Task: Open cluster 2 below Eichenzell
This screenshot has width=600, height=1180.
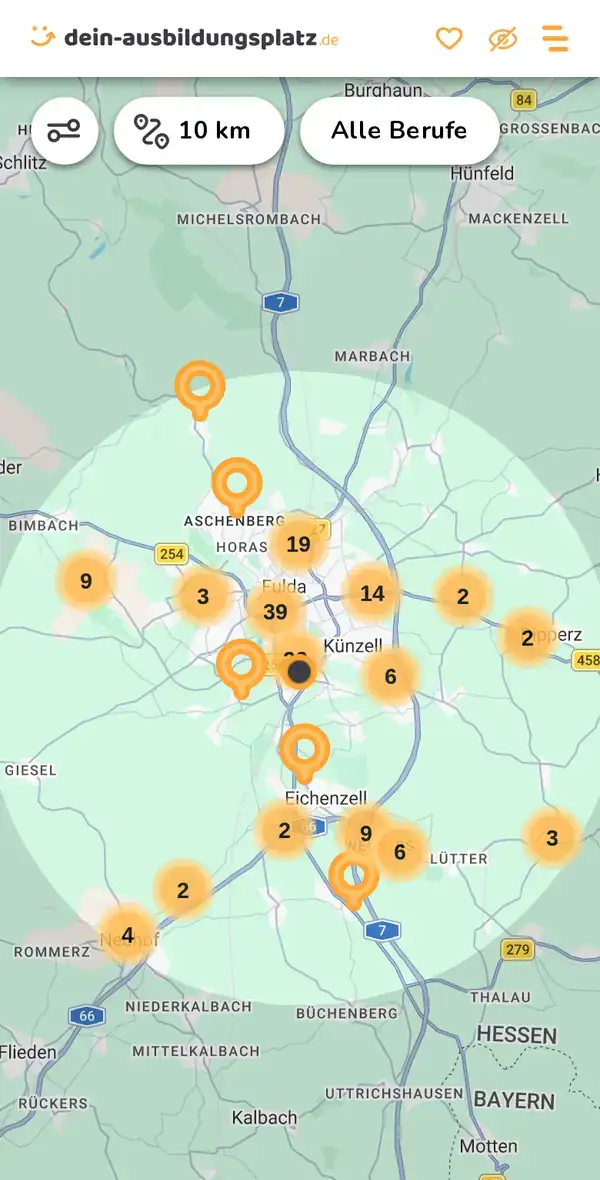Action: pos(284,831)
